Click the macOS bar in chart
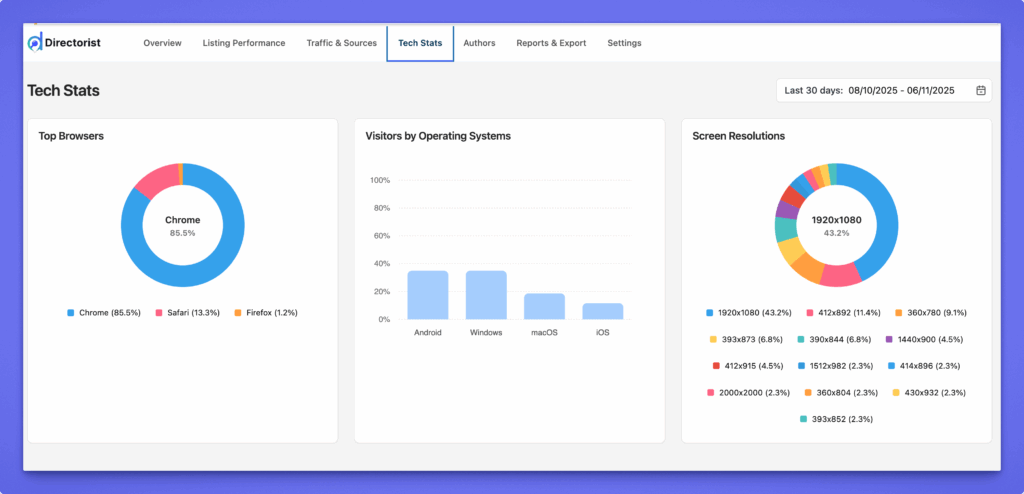The image size is (1024, 494). (x=545, y=306)
